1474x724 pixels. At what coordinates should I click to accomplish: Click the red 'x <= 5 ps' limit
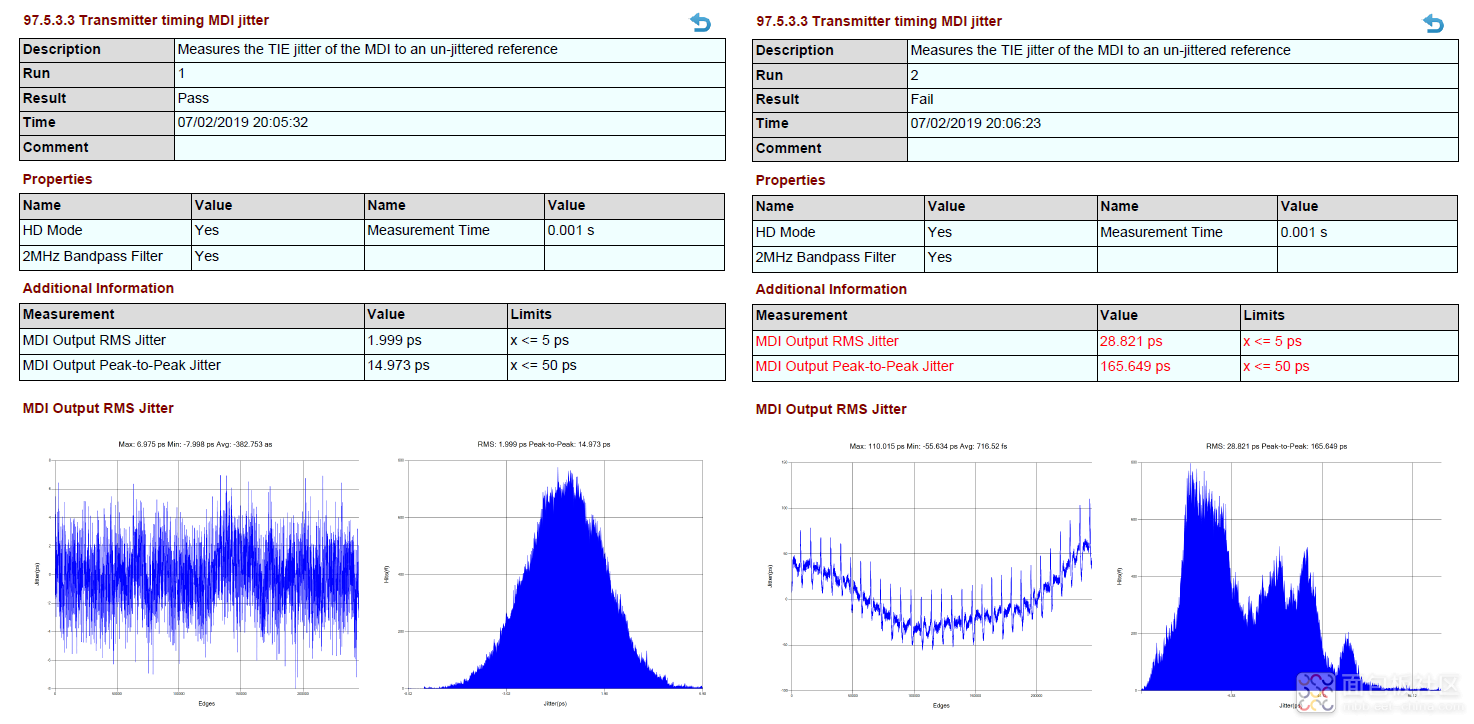coord(1272,341)
